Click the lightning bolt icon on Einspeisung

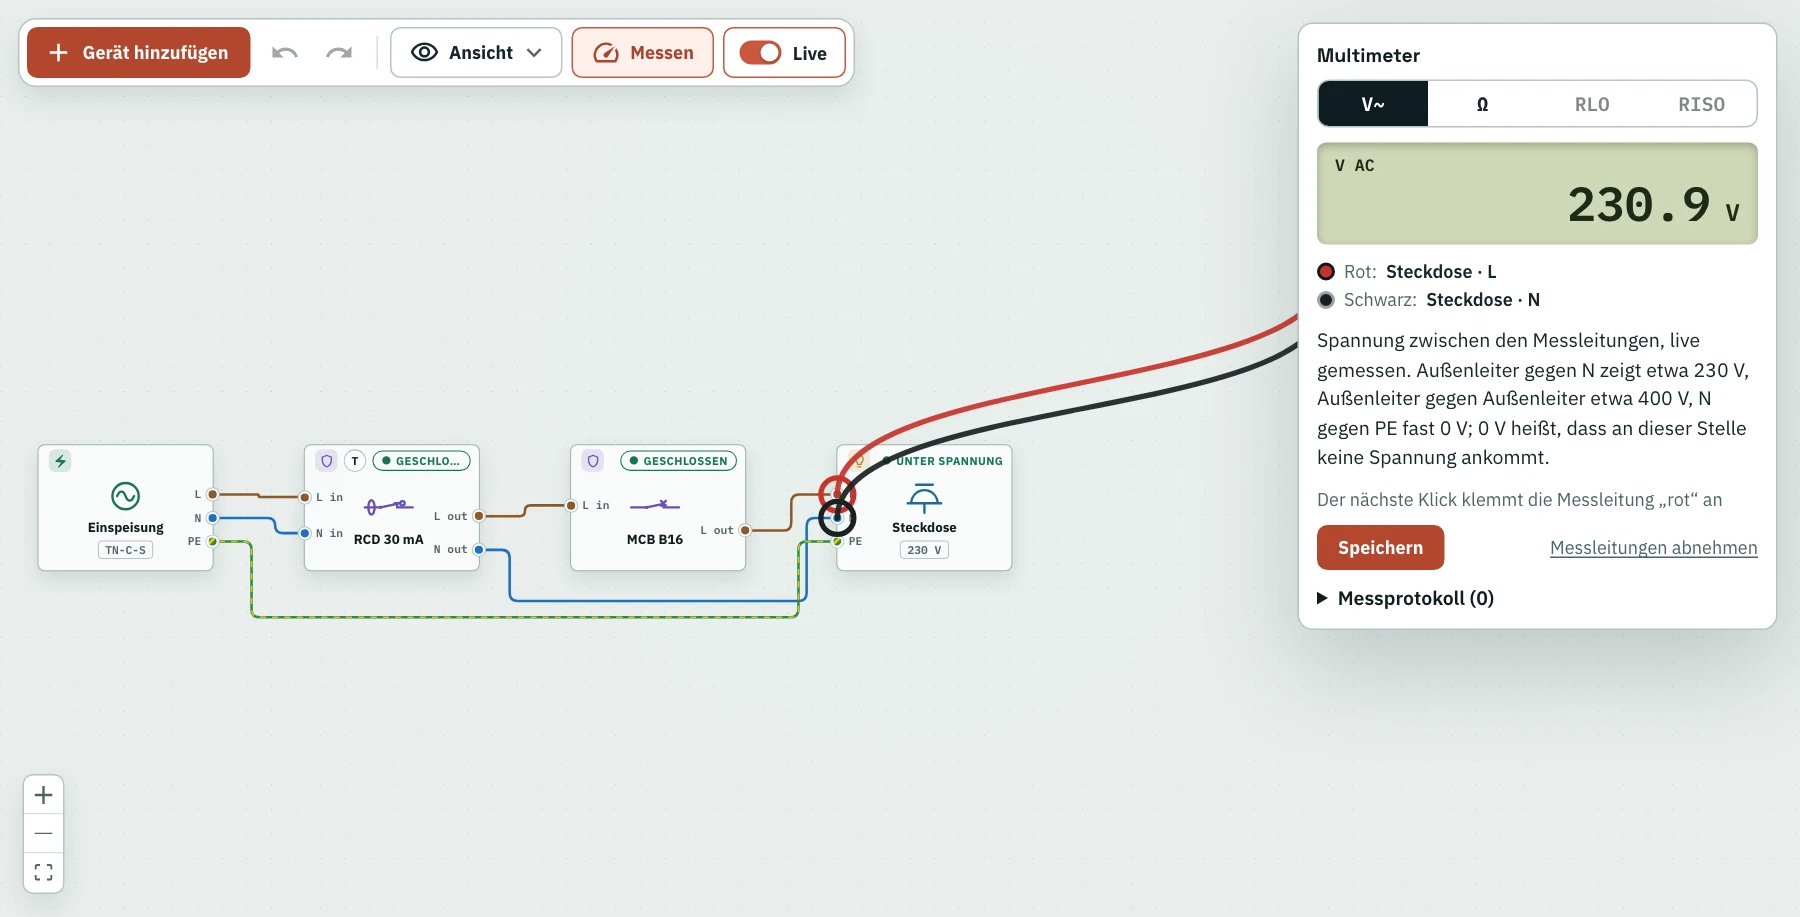(60, 461)
